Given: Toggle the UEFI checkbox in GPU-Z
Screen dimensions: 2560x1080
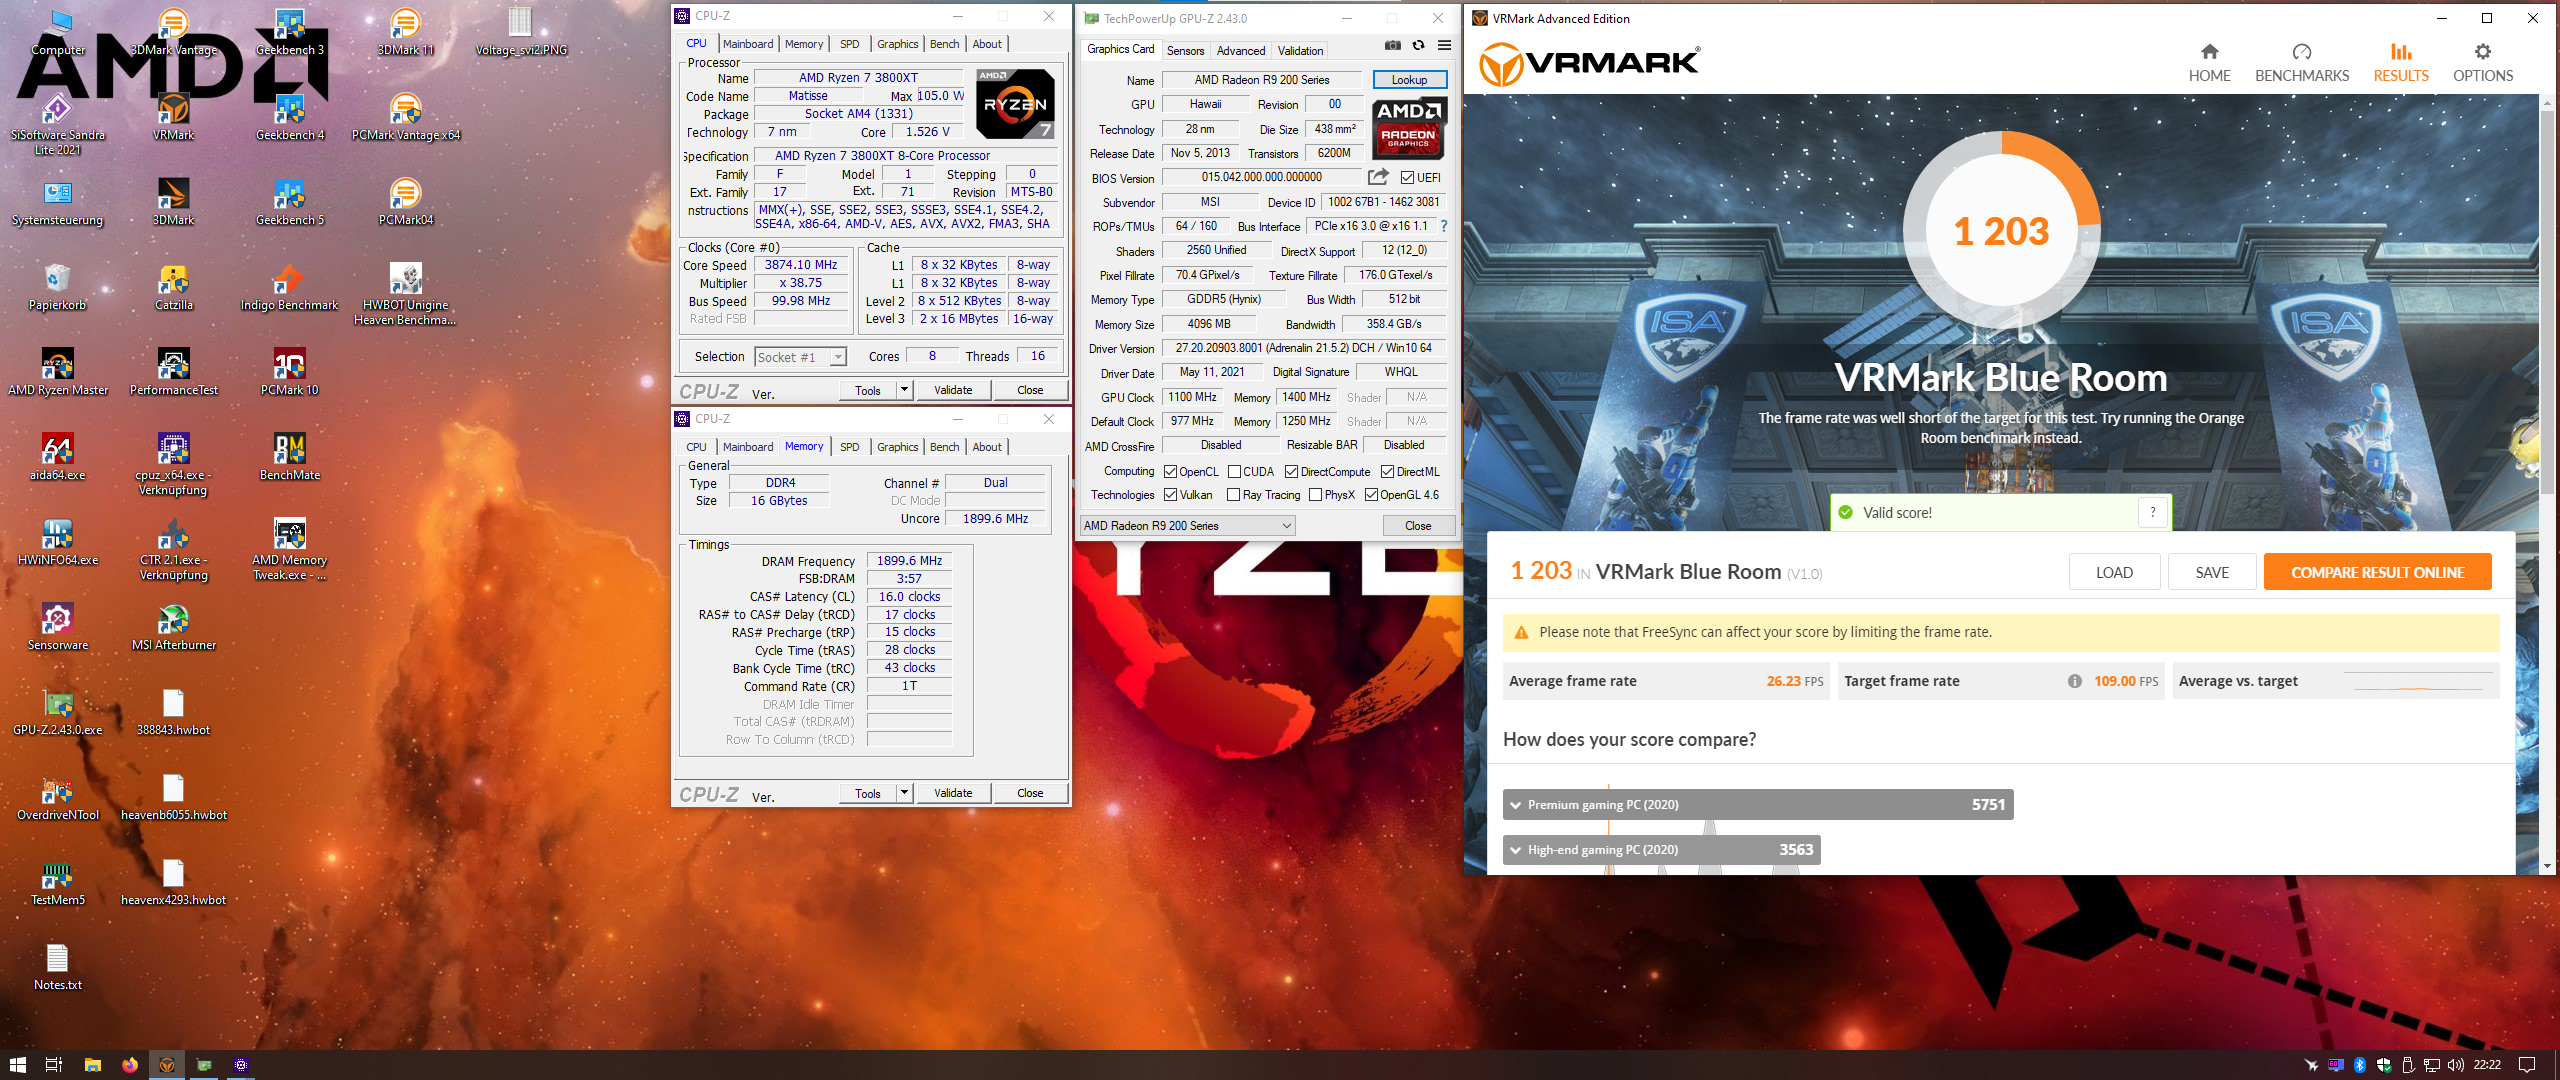Looking at the screenshot, I should pos(1407,178).
